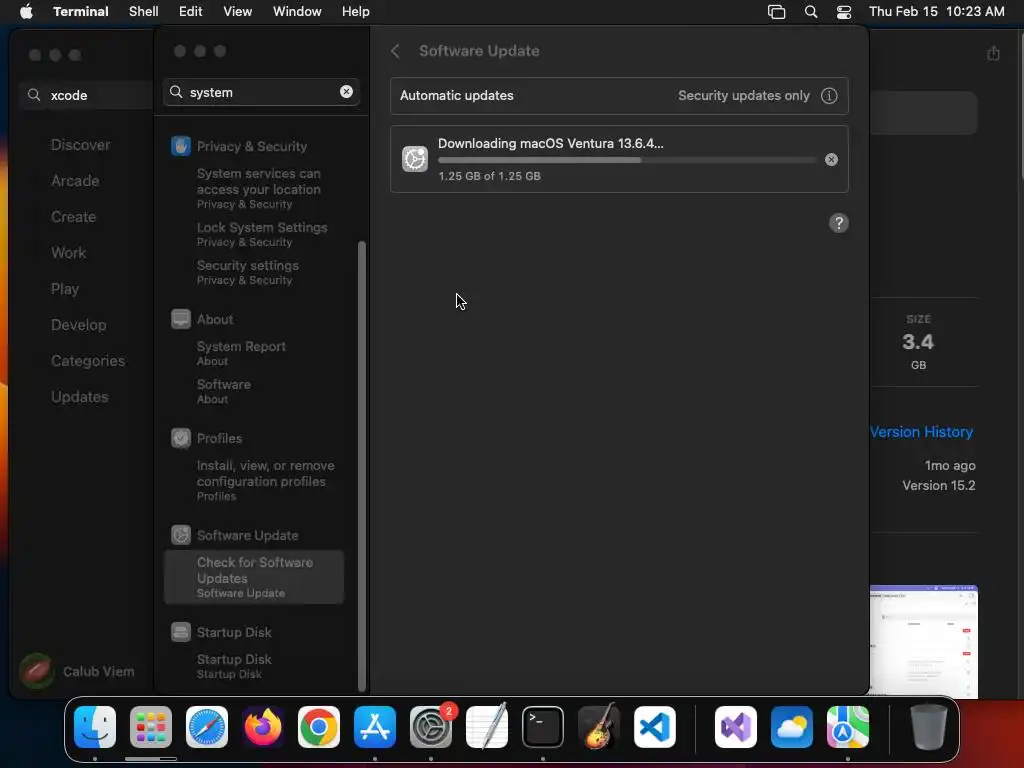Open Develop in App Store sidebar
Image resolution: width=1024 pixels, height=768 pixels.
tap(78, 325)
